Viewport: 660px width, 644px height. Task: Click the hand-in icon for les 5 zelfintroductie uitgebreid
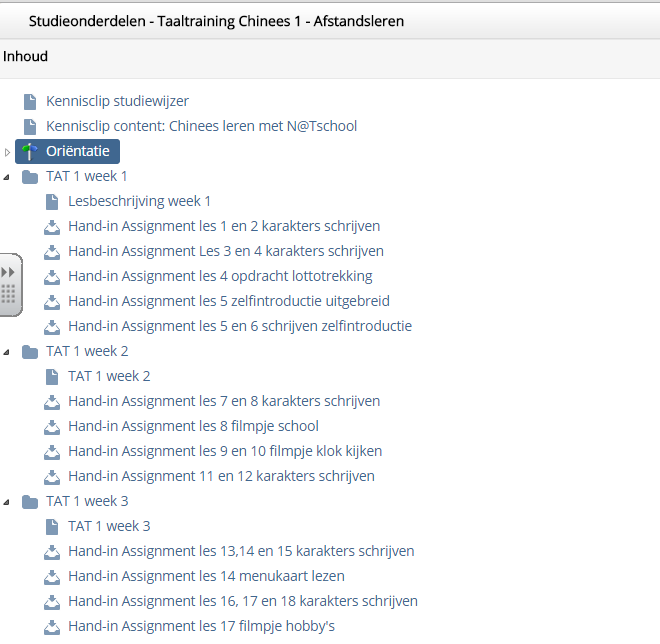tap(52, 302)
